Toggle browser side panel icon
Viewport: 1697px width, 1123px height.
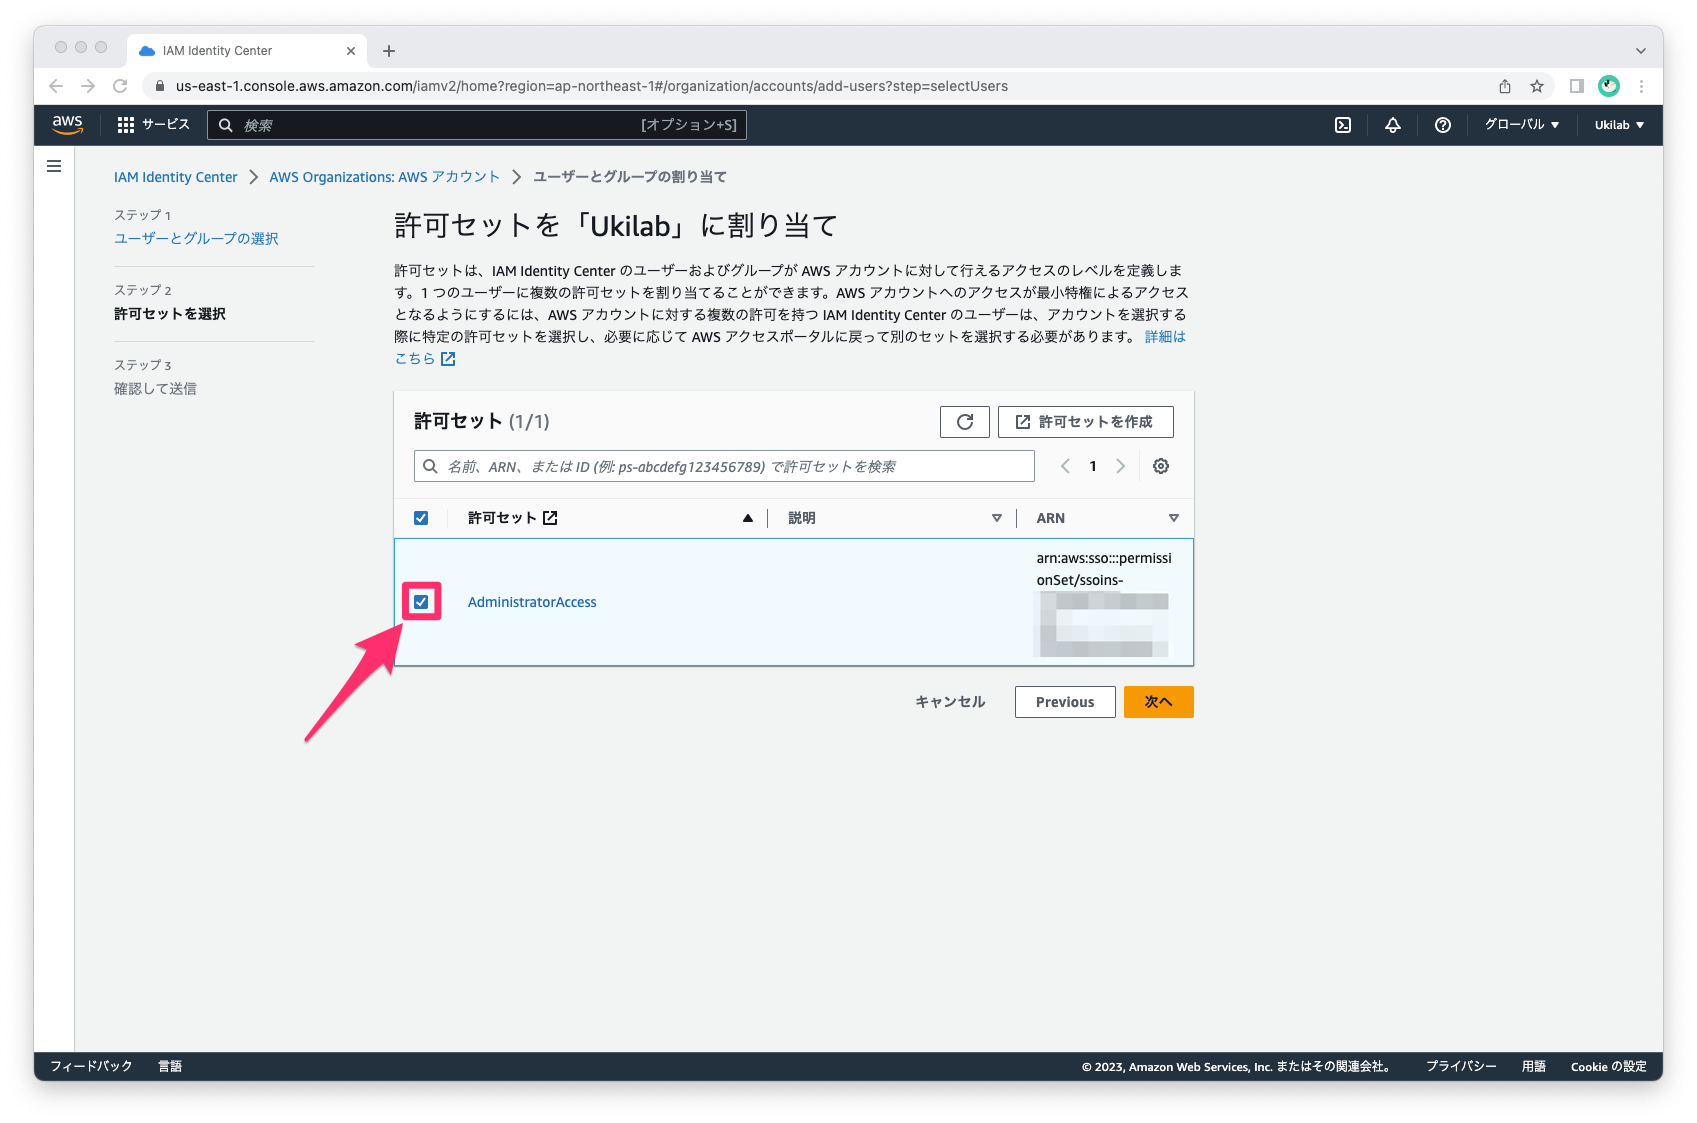tap(1577, 86)
